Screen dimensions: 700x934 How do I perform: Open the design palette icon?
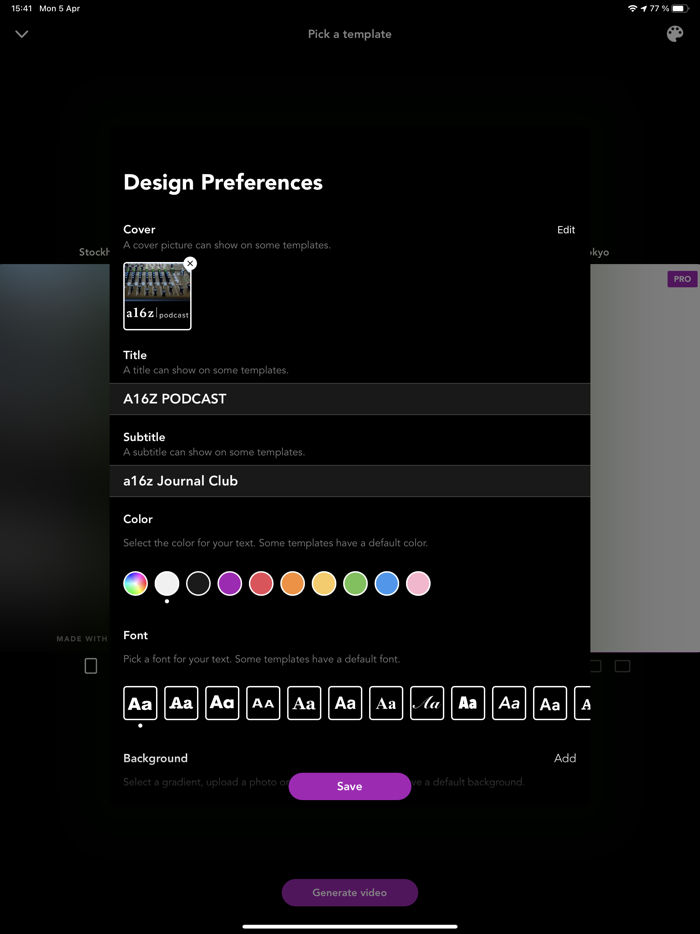click(x=674, y=34)
